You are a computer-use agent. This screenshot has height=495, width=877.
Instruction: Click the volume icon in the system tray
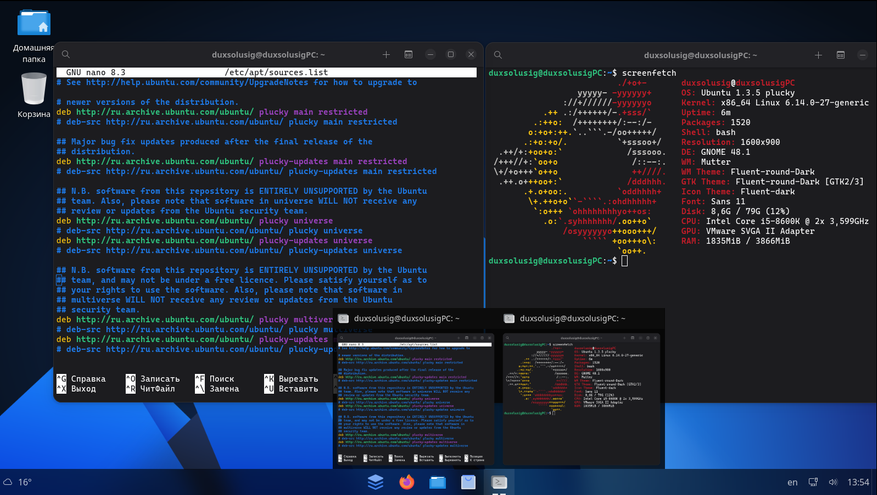pos(833,482)
